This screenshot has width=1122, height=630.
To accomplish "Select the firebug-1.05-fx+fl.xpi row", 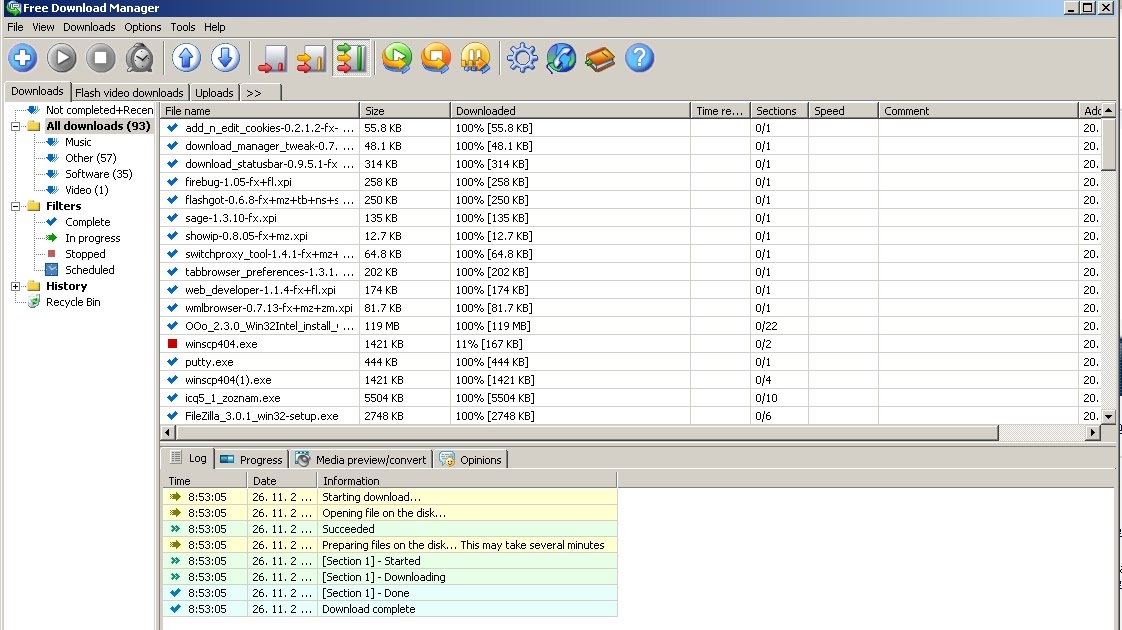I will tap(631, 182).
